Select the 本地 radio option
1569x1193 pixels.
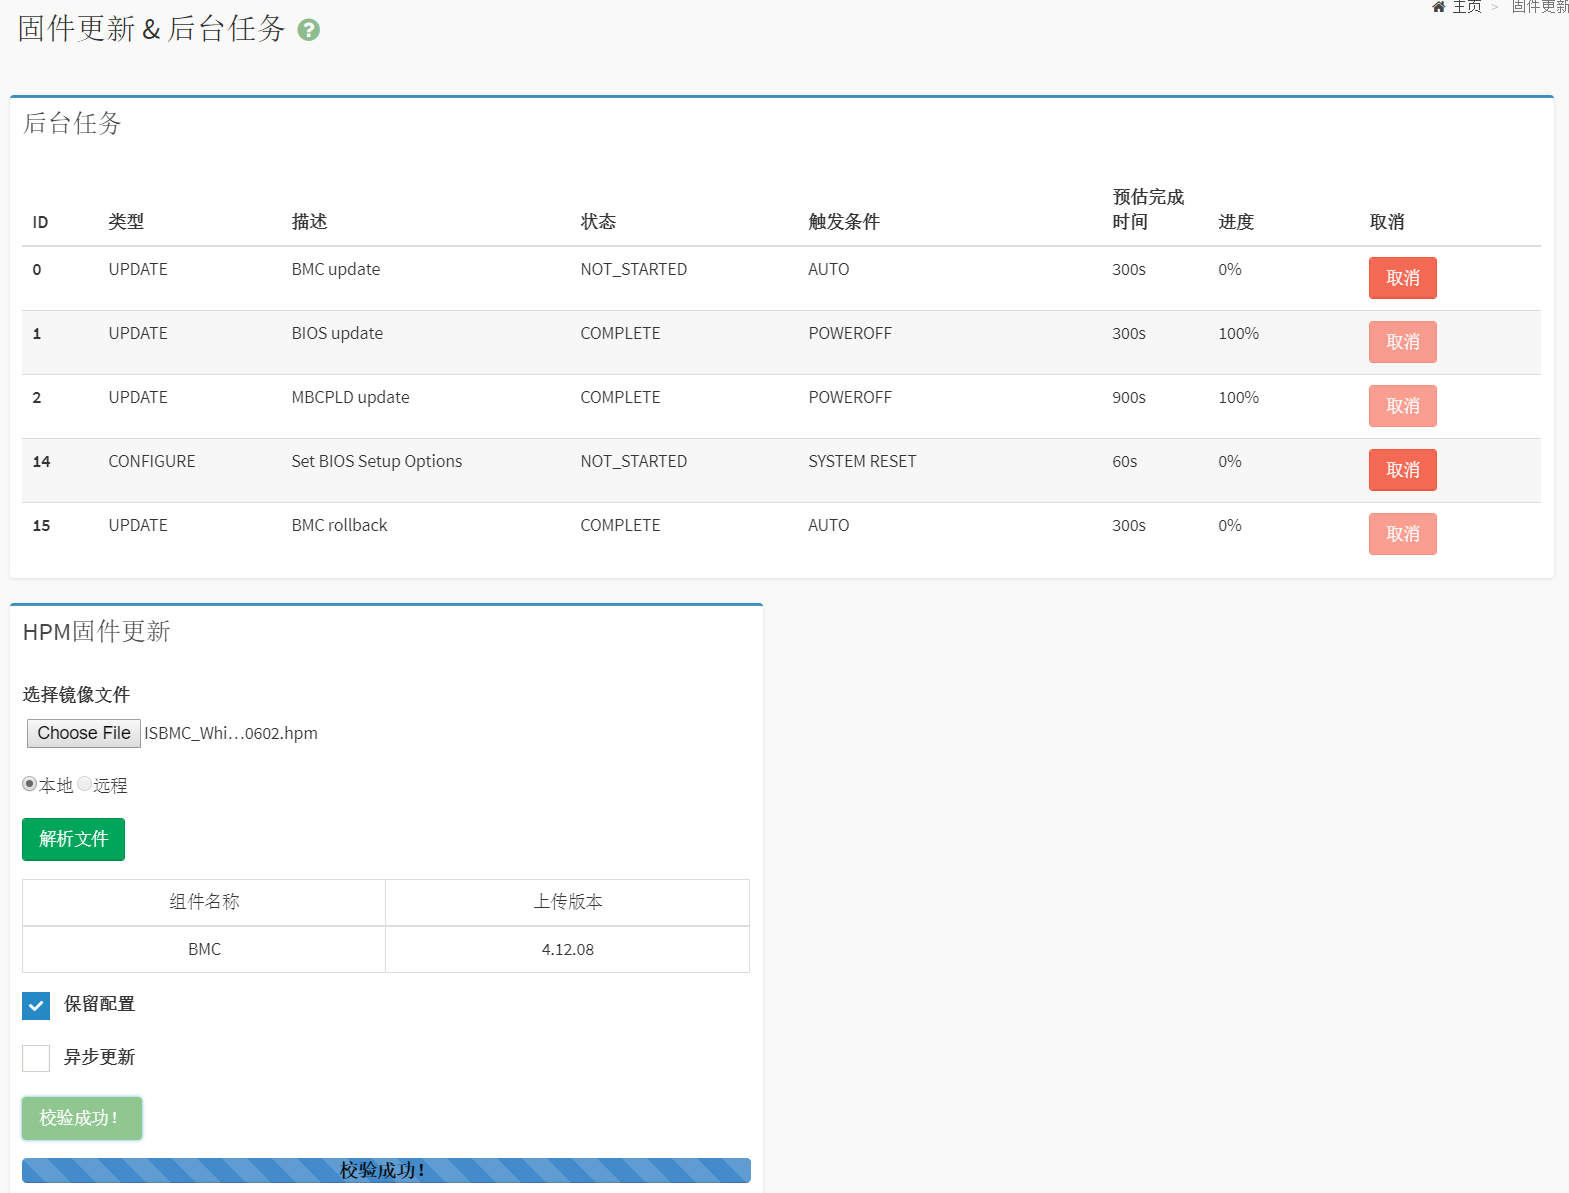point(30,784)
